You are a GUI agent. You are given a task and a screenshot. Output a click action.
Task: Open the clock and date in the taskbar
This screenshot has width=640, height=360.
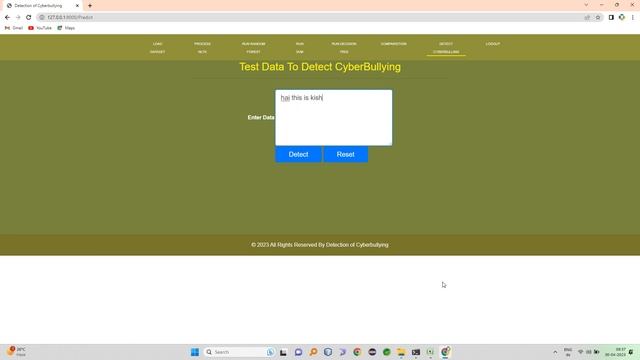coord(616,352)
